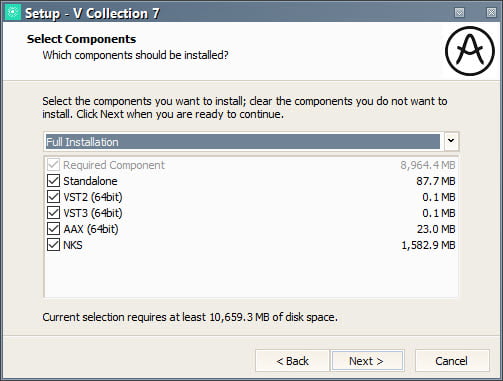Click the Required Component label
This screenshot has width=503, height=381.
click(114, 165)
